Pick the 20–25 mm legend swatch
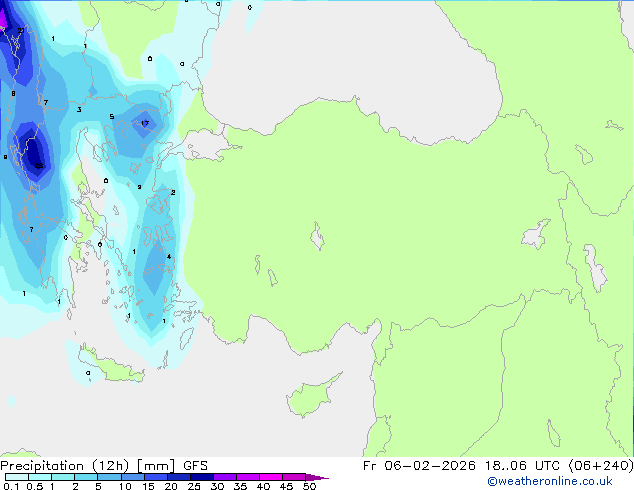Screen dimensions: 634x490 pos(179,477)
